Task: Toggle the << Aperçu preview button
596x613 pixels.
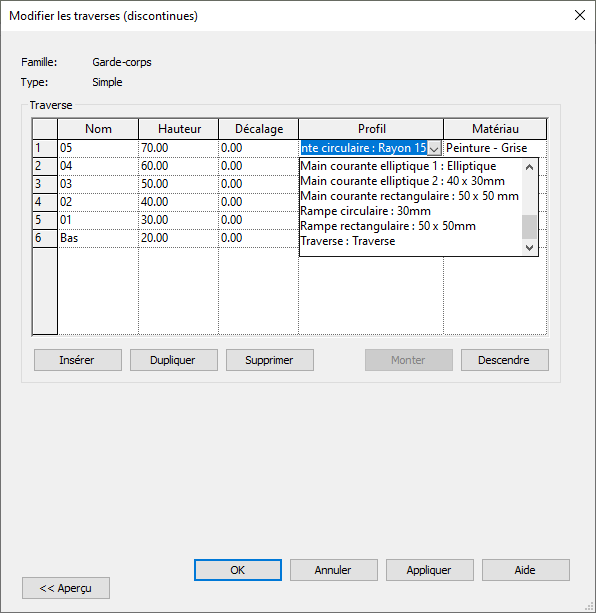Action: pos(66,588)
